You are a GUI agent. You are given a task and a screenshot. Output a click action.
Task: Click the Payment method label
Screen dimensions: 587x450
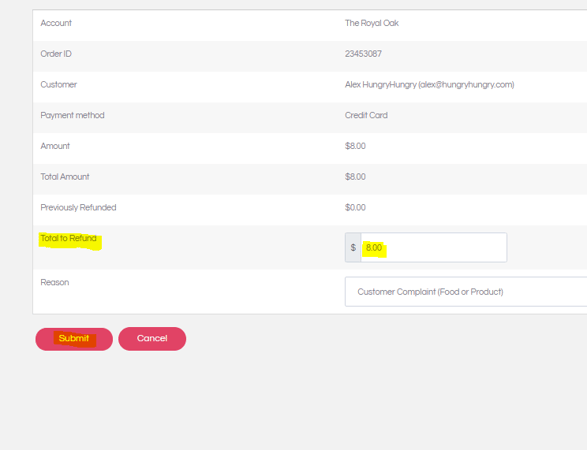(72, 115)
